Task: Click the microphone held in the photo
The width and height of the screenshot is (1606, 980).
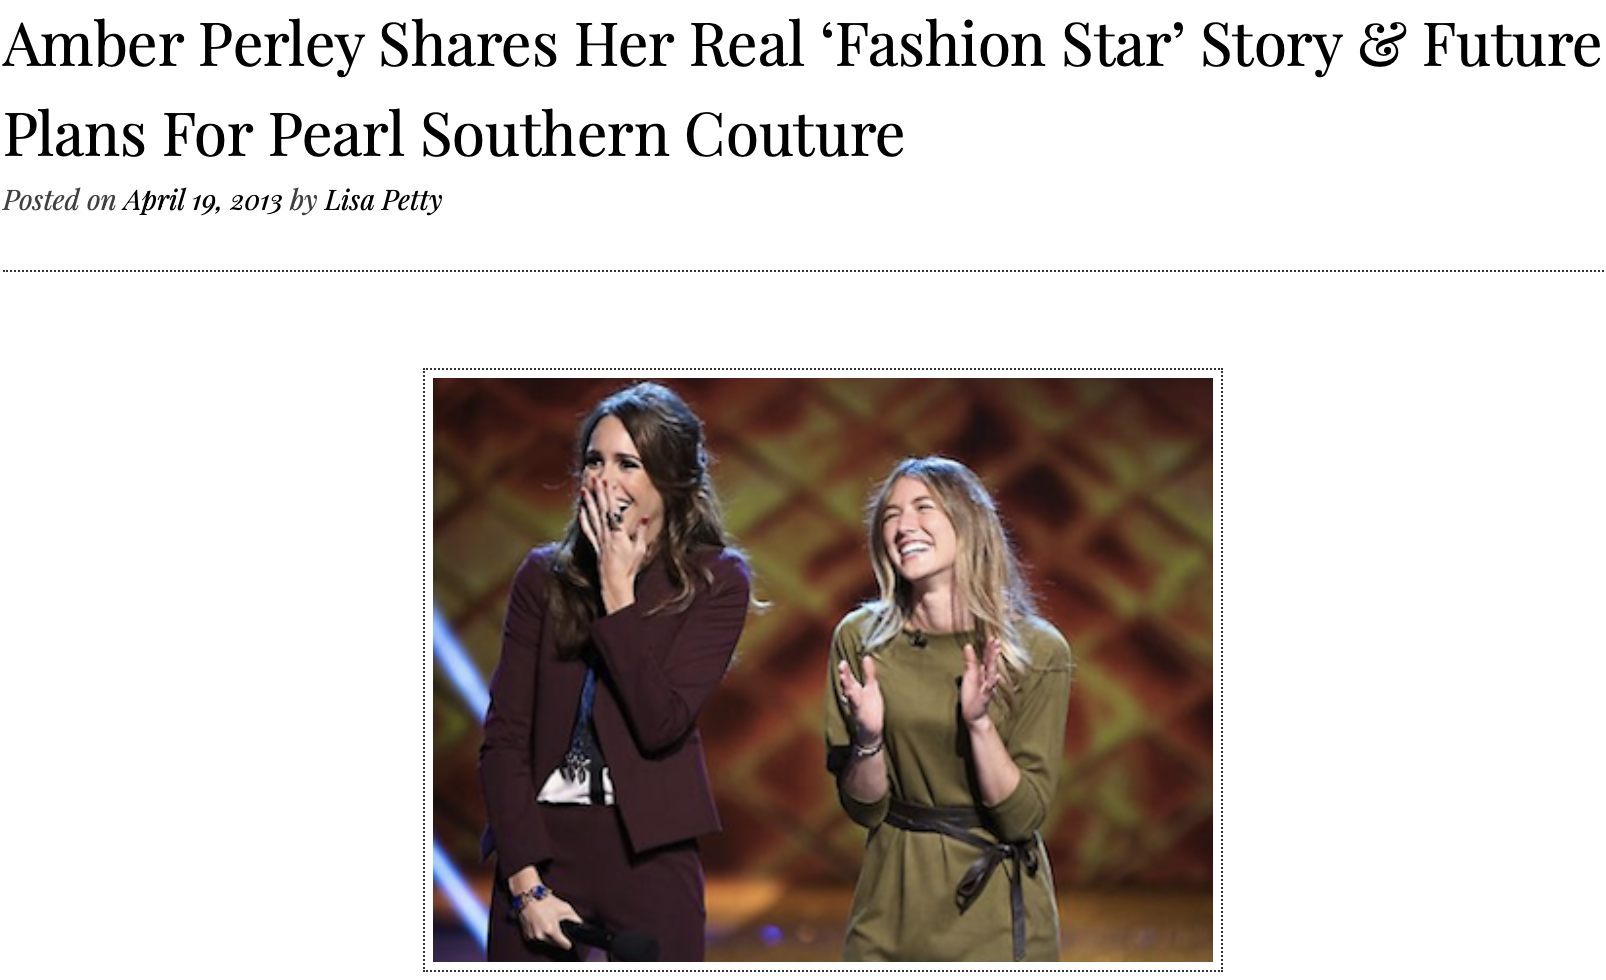Action: click(600, 938)
